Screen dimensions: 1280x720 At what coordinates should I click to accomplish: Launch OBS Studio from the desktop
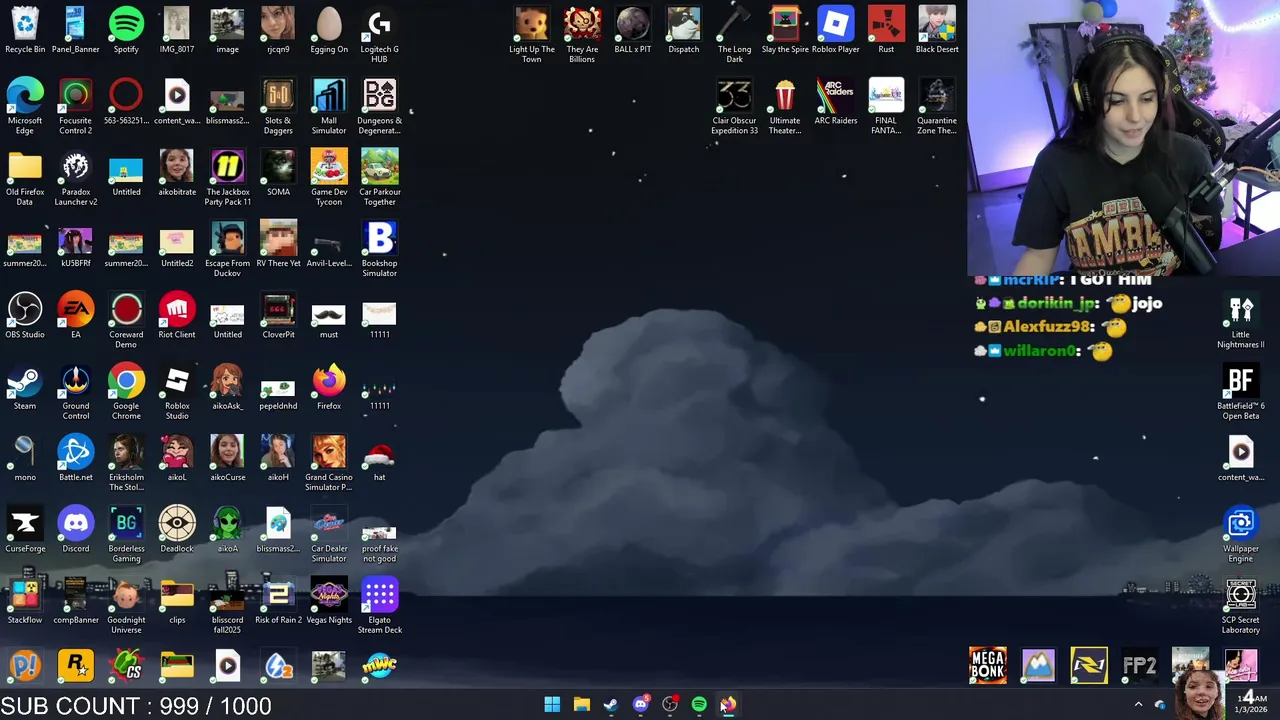point(25,315)
